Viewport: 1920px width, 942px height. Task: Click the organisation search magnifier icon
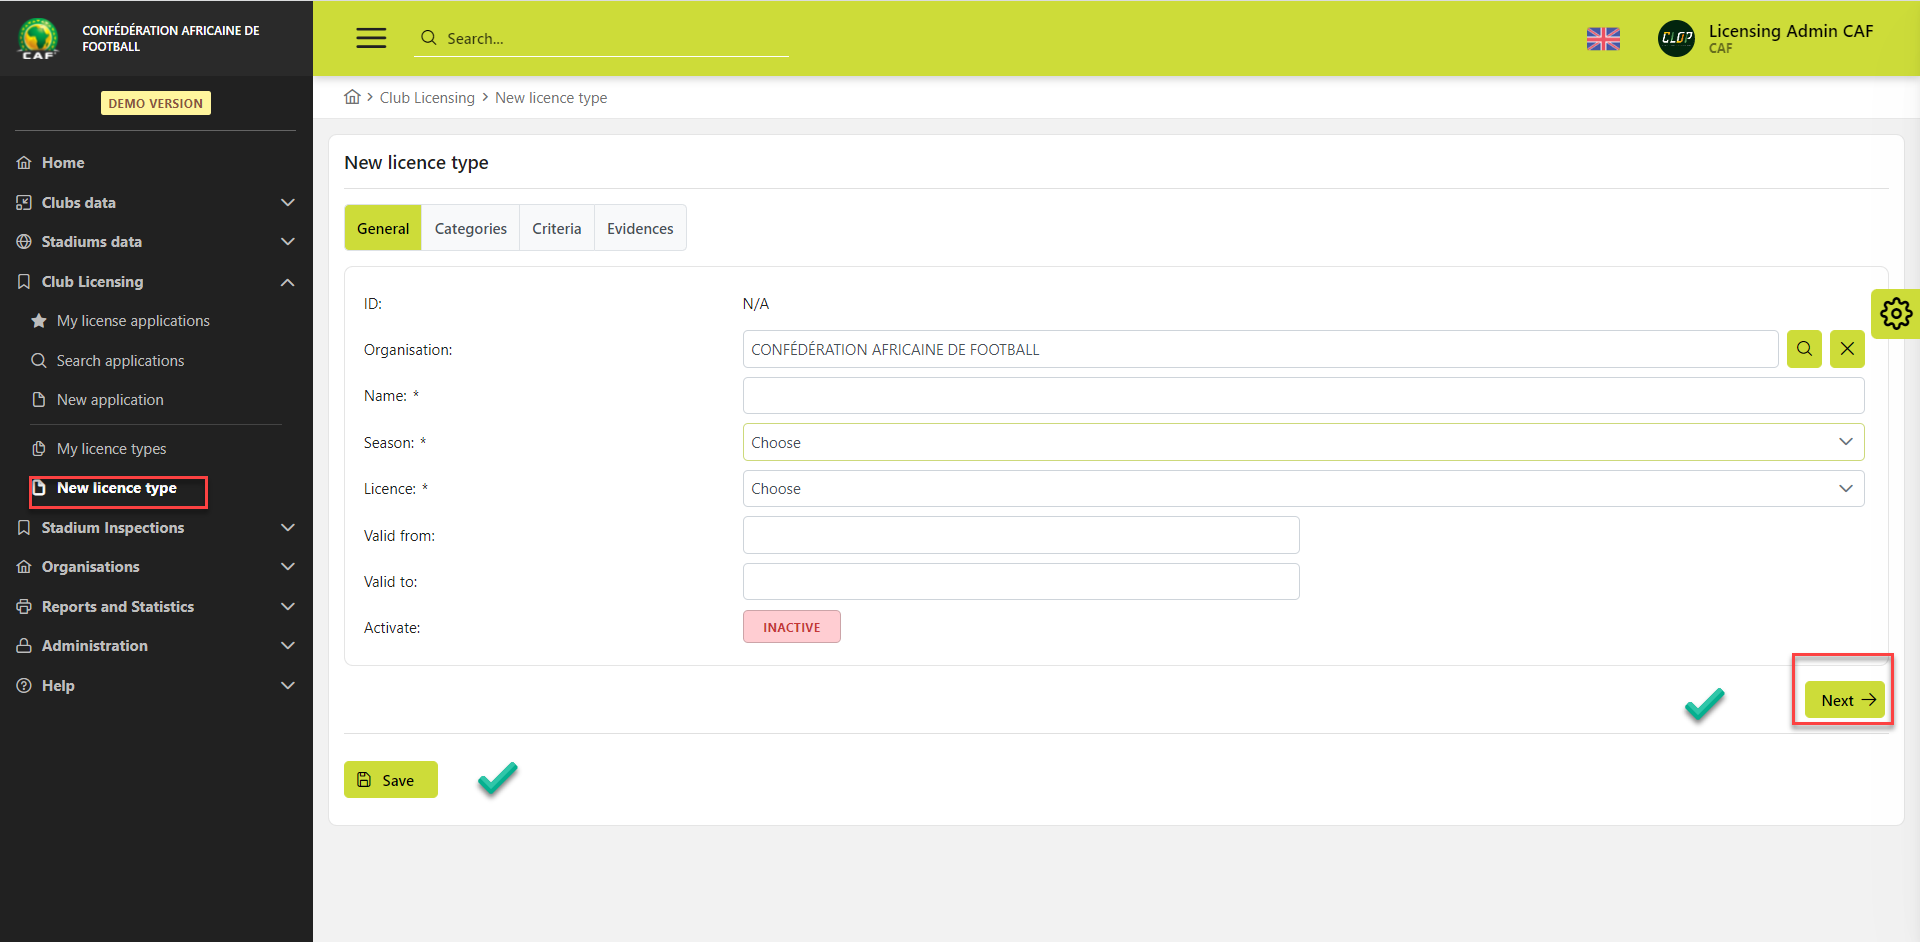(1804, 349)
